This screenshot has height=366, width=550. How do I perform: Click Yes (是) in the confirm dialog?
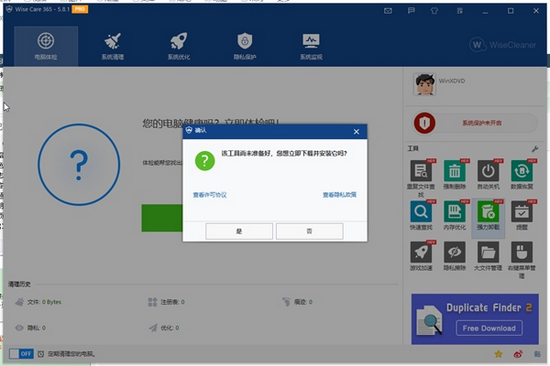(239, 231)
